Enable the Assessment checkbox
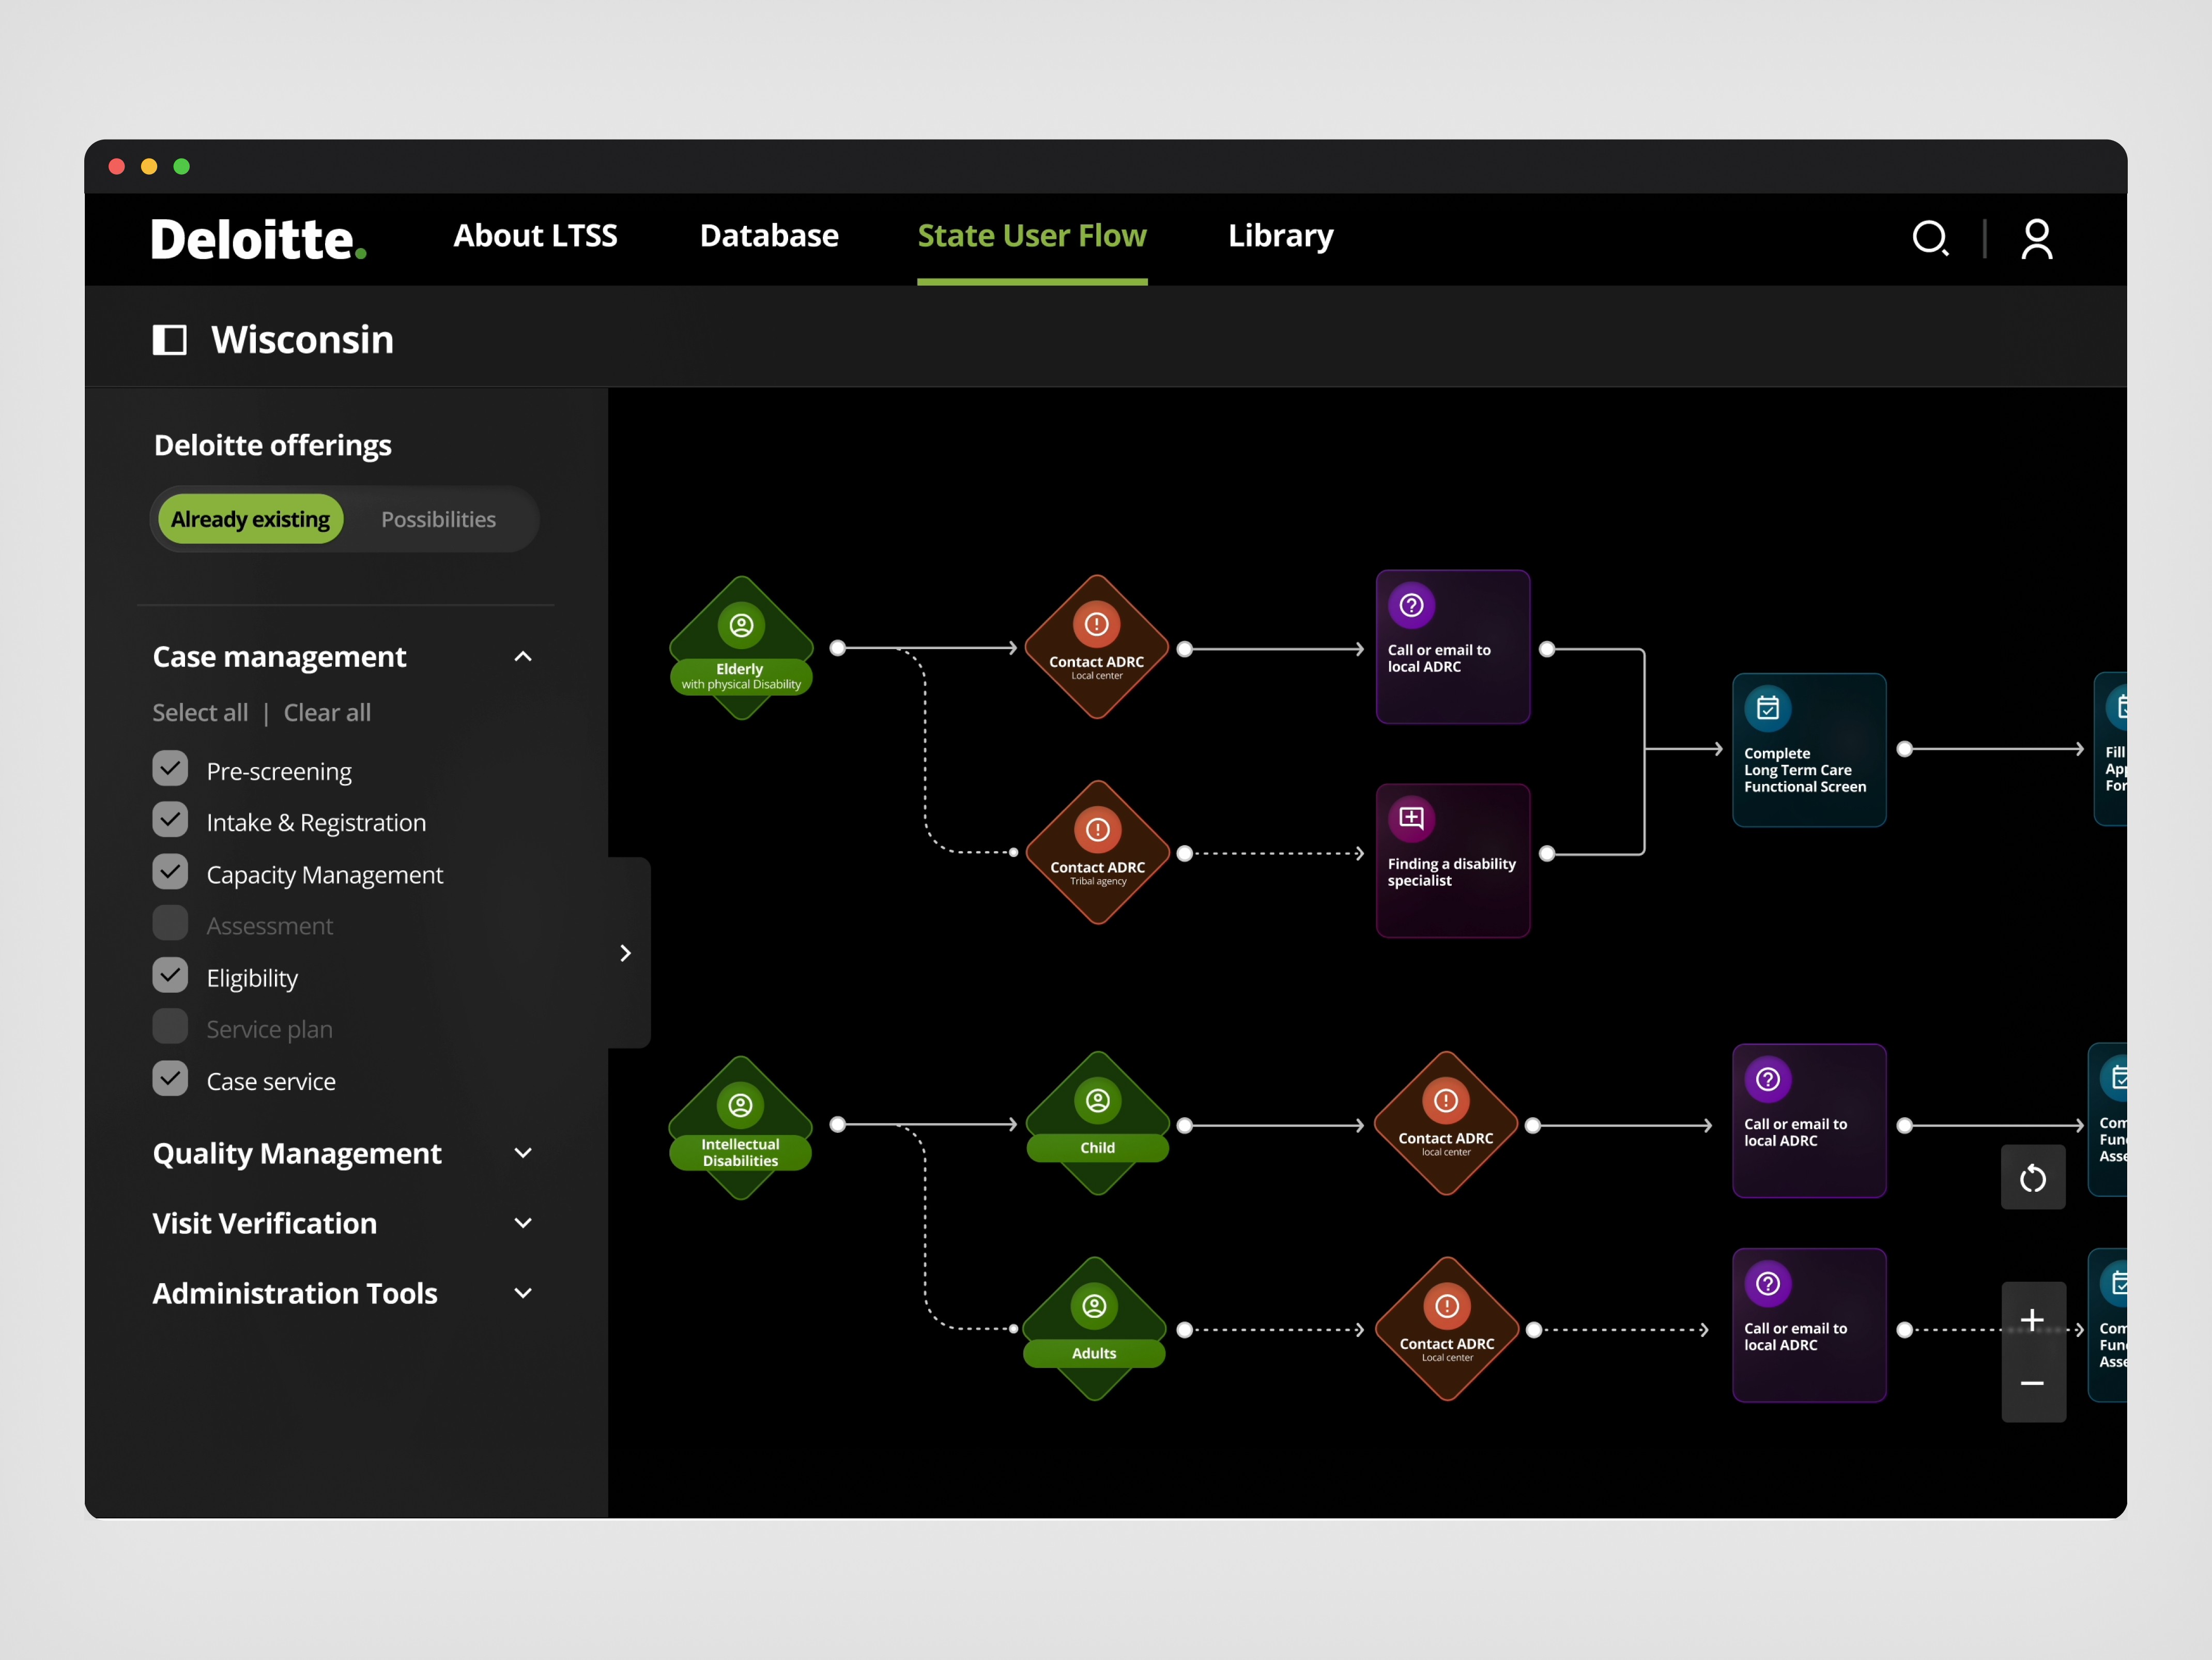This screenshot has width=2212, height=1660. pos(170,924)
